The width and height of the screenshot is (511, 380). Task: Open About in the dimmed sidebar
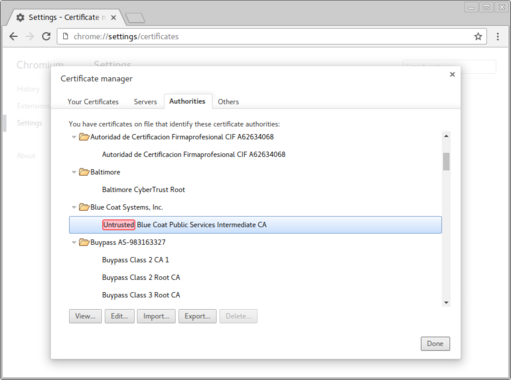click(26, 156)
